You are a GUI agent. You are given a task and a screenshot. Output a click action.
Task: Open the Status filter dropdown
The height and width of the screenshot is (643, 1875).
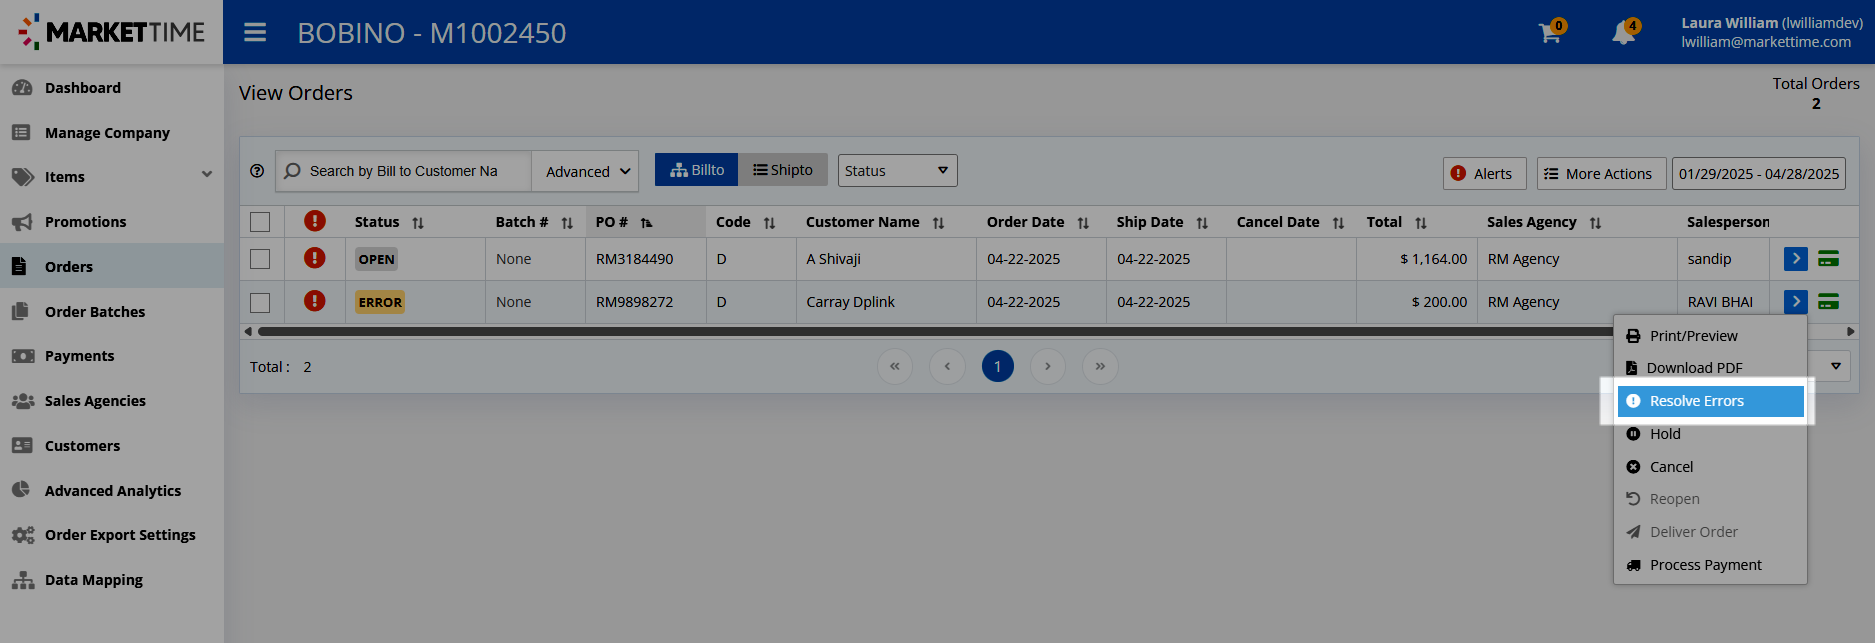[897, 170]
